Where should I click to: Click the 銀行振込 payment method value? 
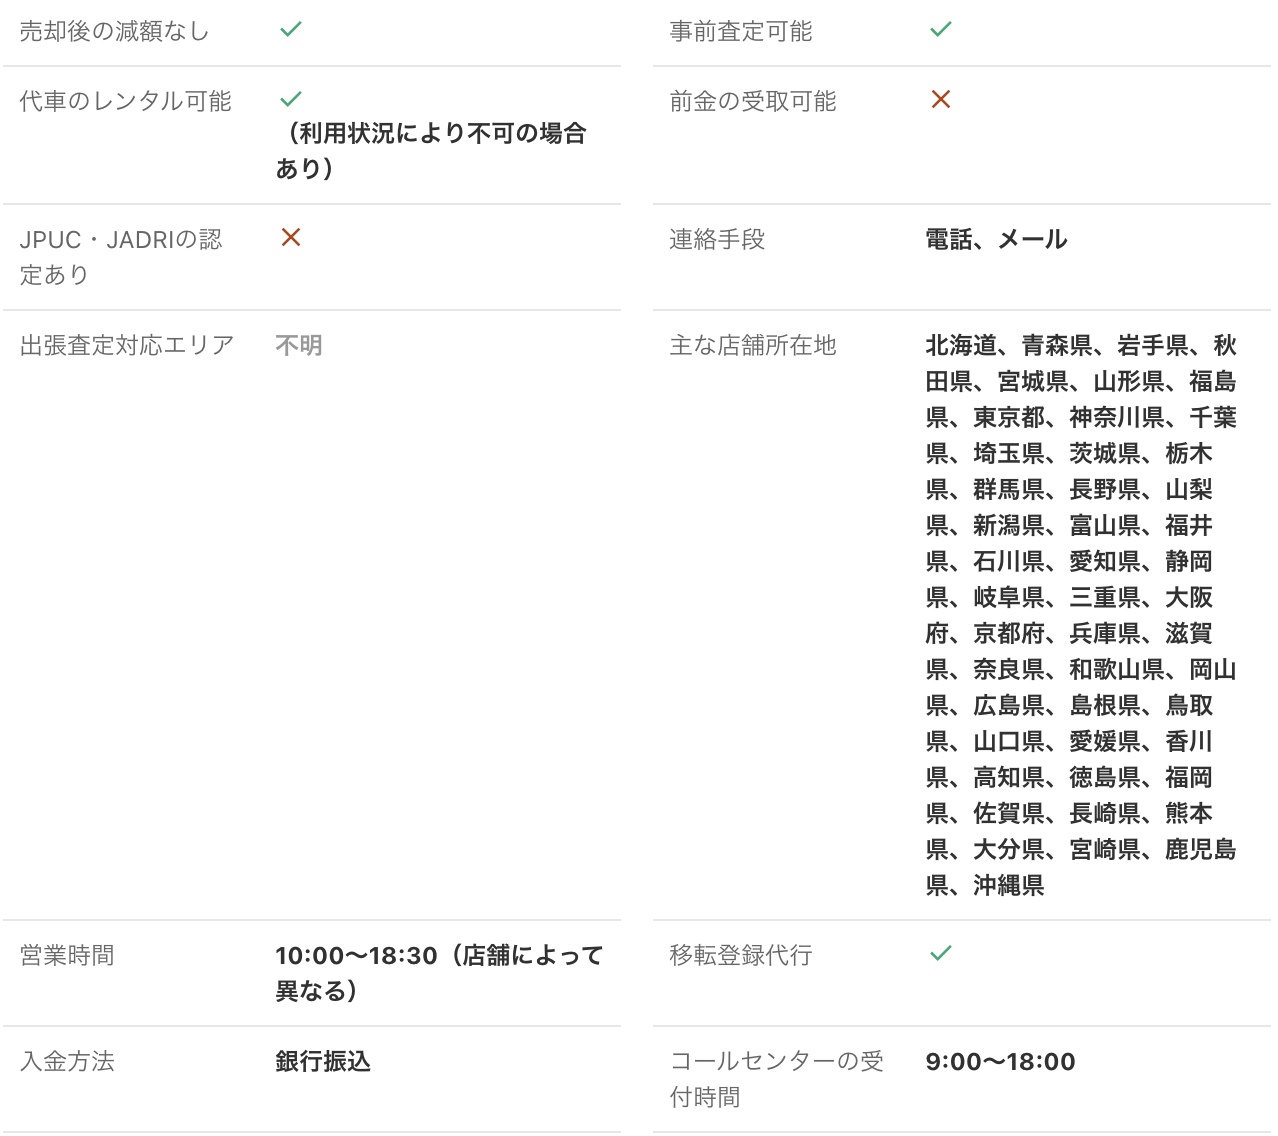pyautogui.click(x=323, y=1061)
